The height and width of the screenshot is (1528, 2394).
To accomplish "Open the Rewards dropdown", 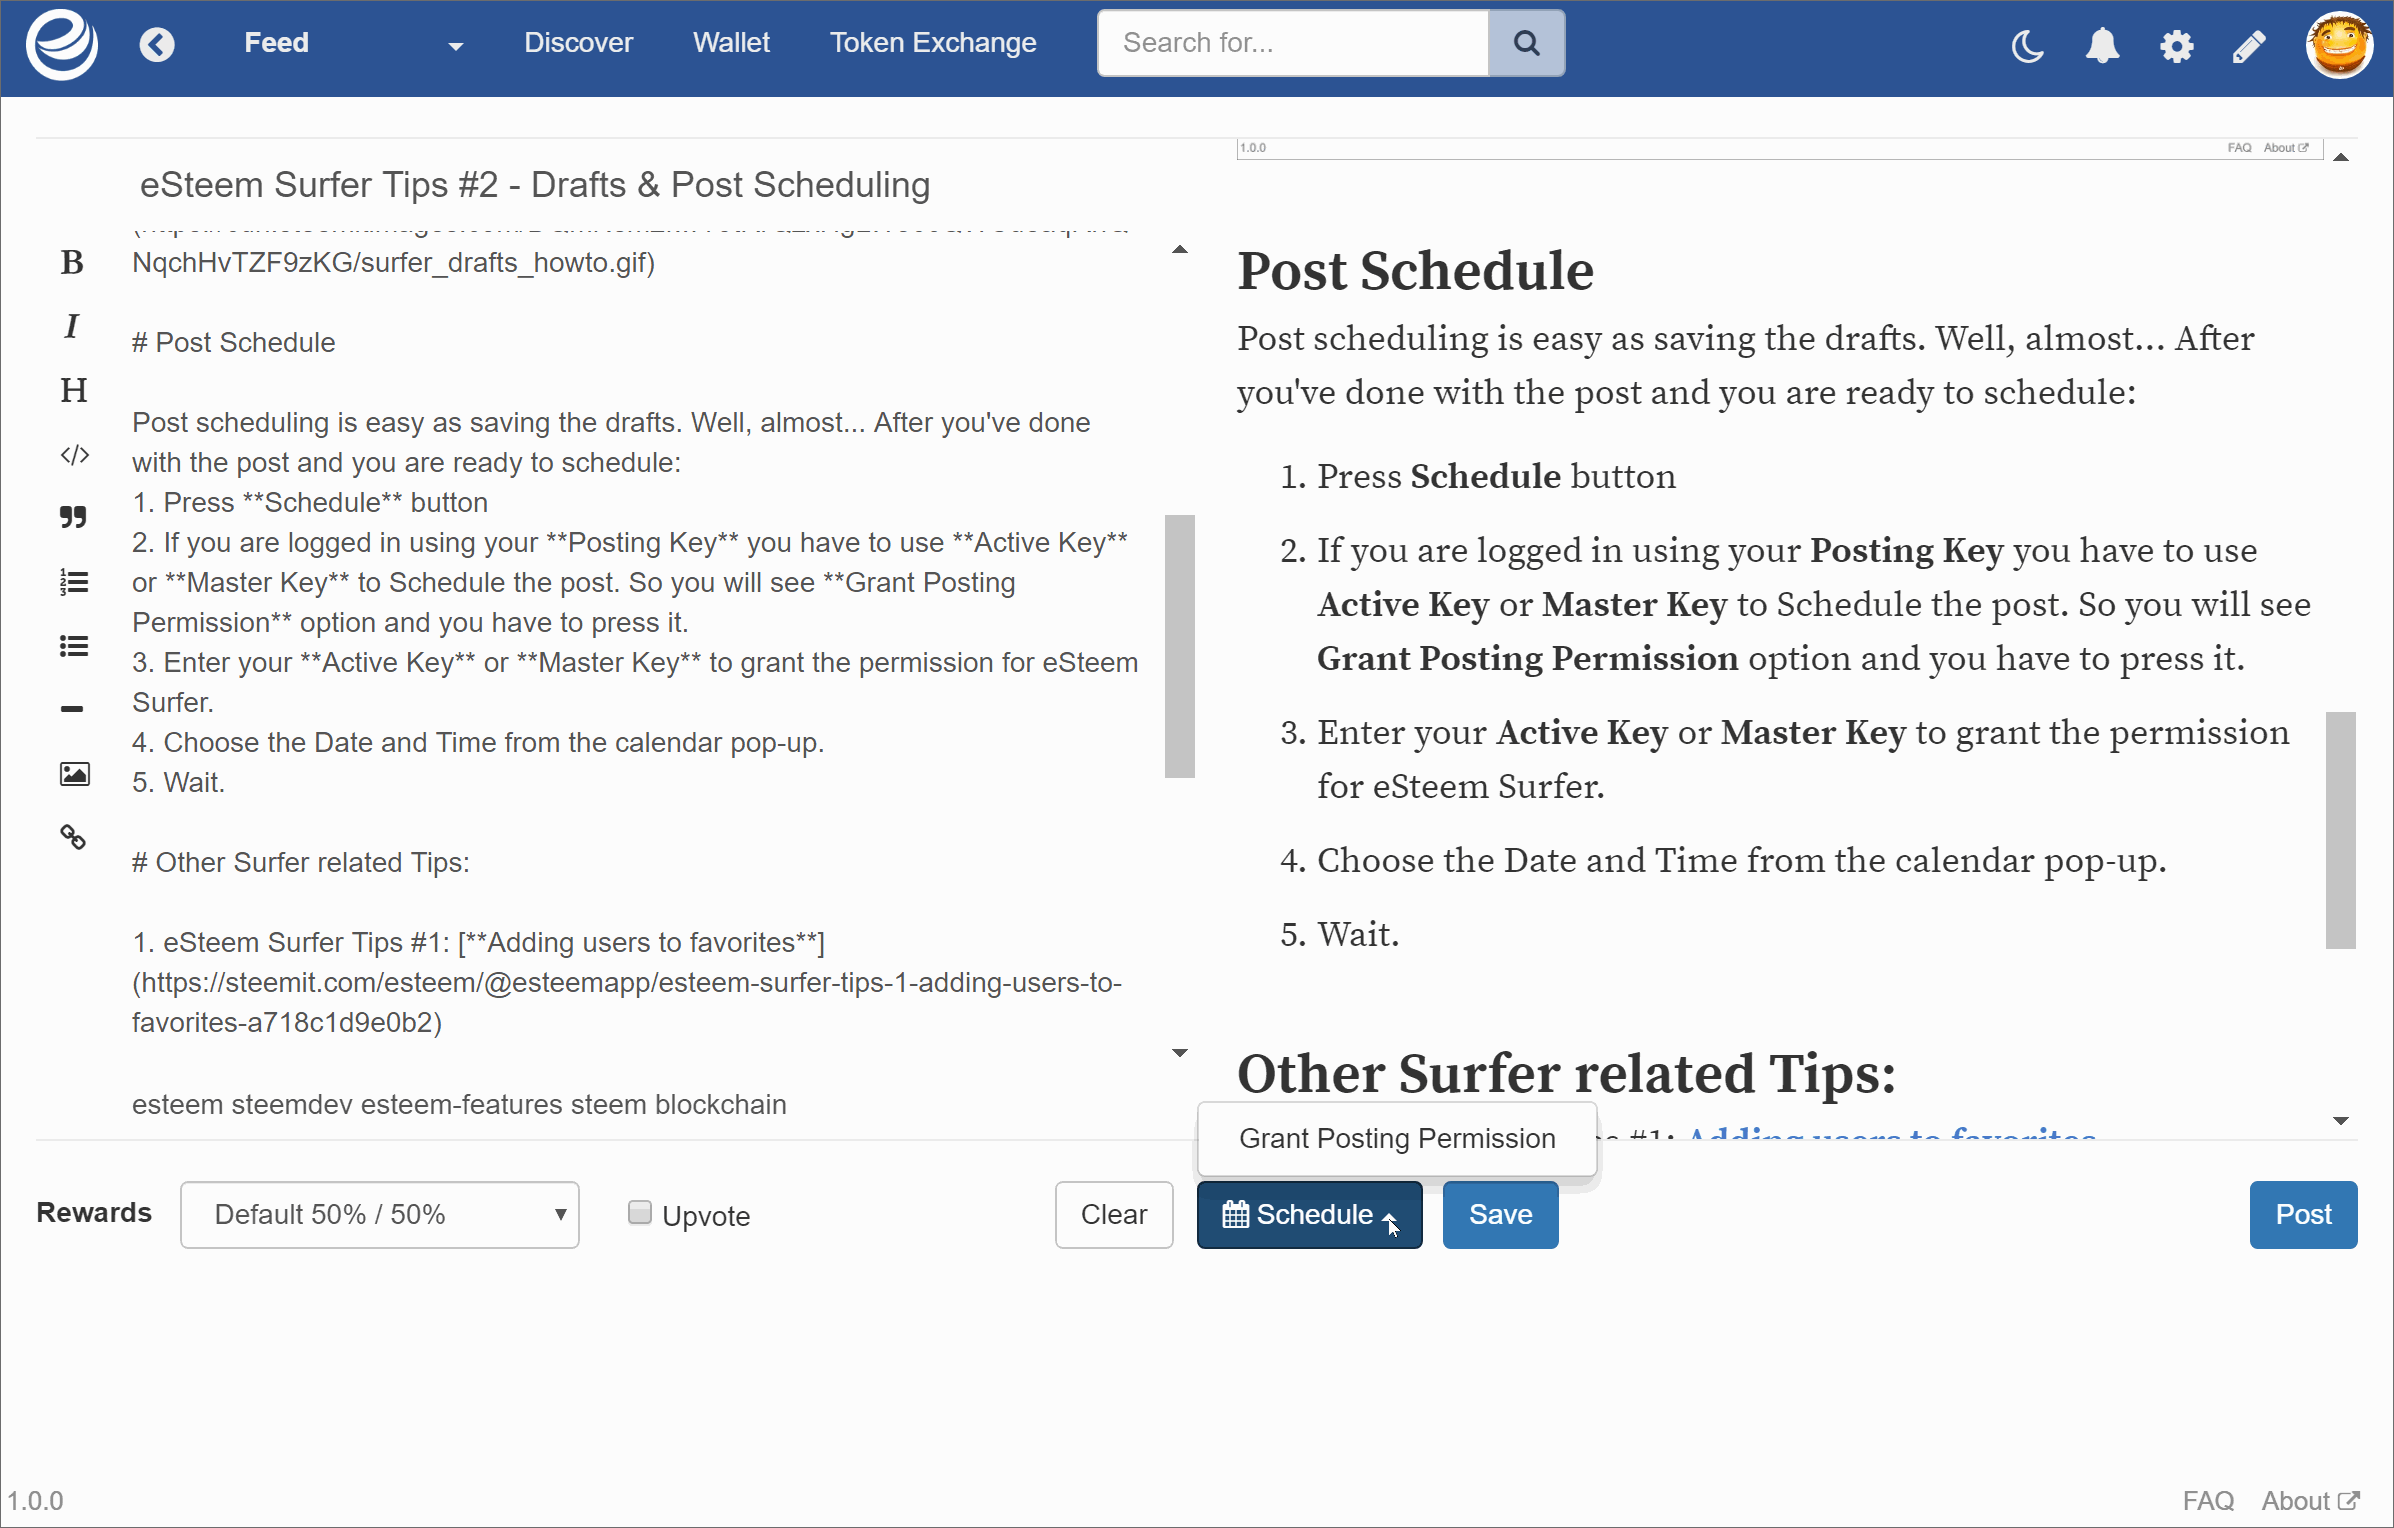I will click(x=379, y=1214).
